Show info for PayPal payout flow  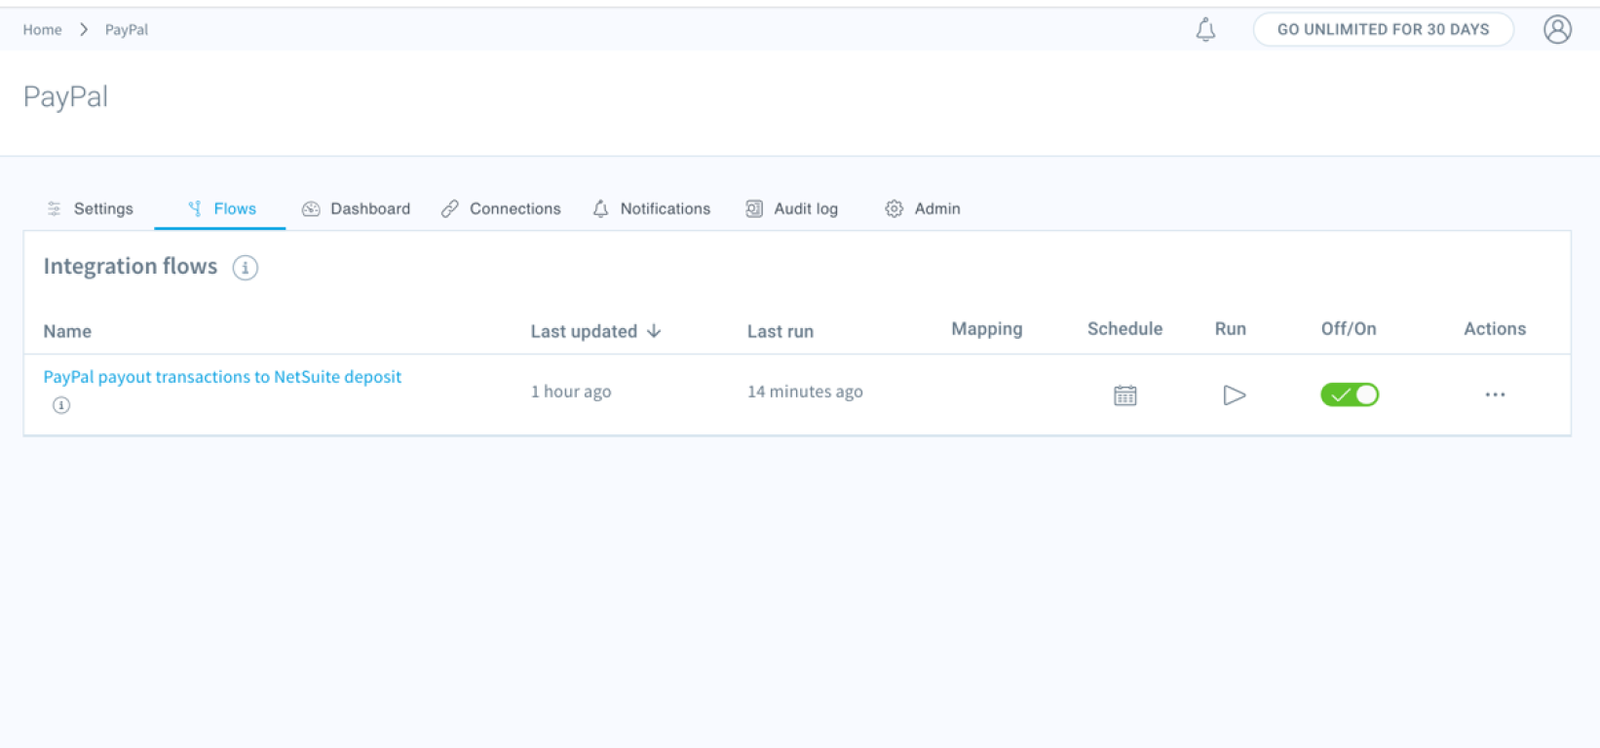pyautogui.click(x=61, y=405)
